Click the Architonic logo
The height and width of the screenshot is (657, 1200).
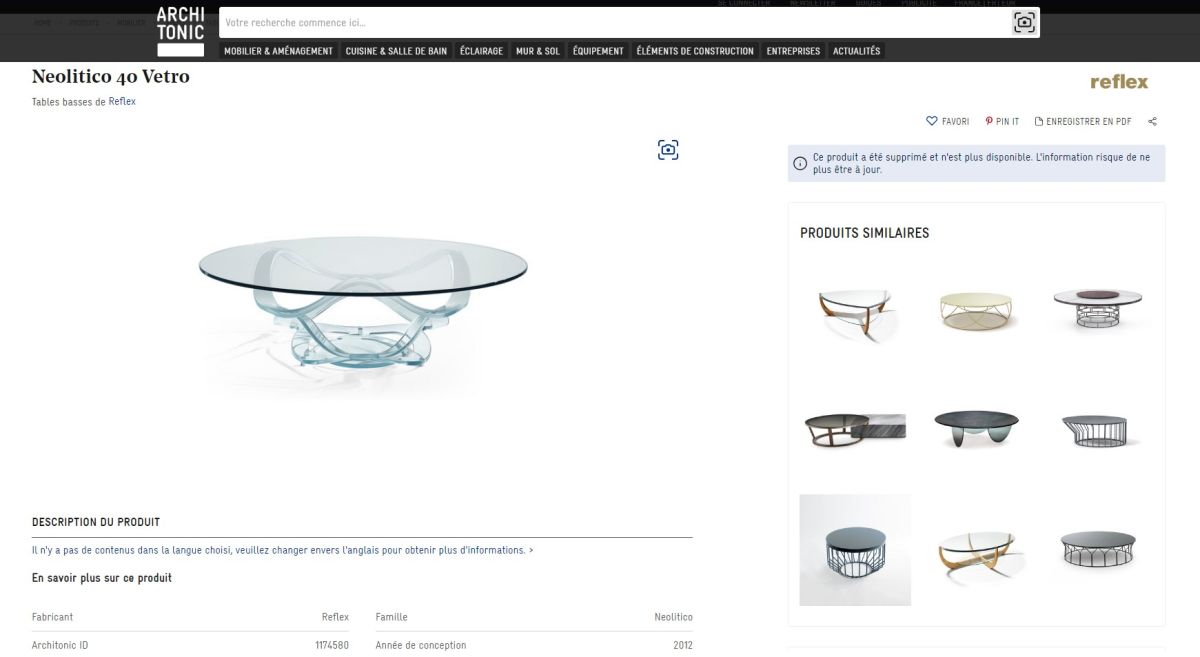(x=180, y=31)
